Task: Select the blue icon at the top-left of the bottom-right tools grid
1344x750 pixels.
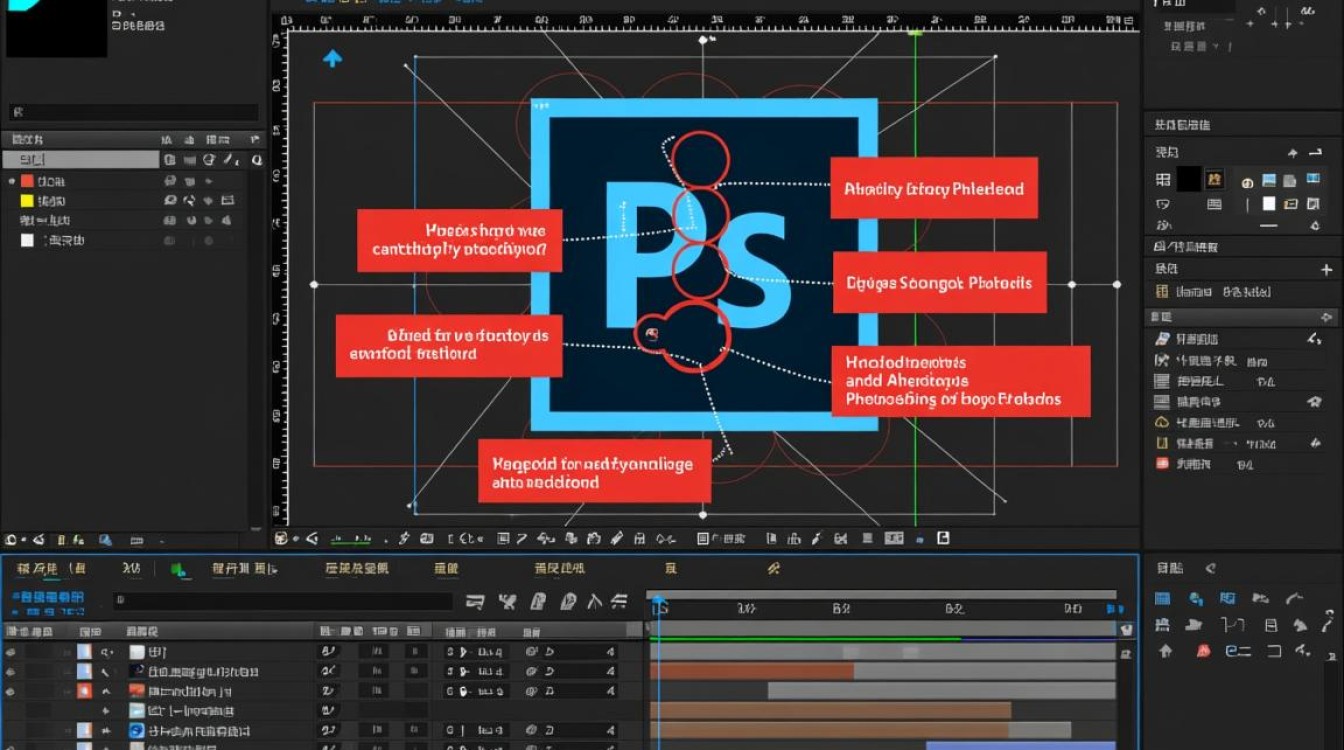Action: [1162, 599]
